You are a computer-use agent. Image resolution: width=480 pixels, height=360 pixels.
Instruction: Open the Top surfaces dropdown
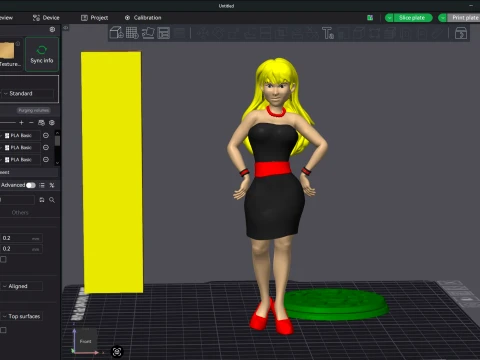tap(21, 316)
